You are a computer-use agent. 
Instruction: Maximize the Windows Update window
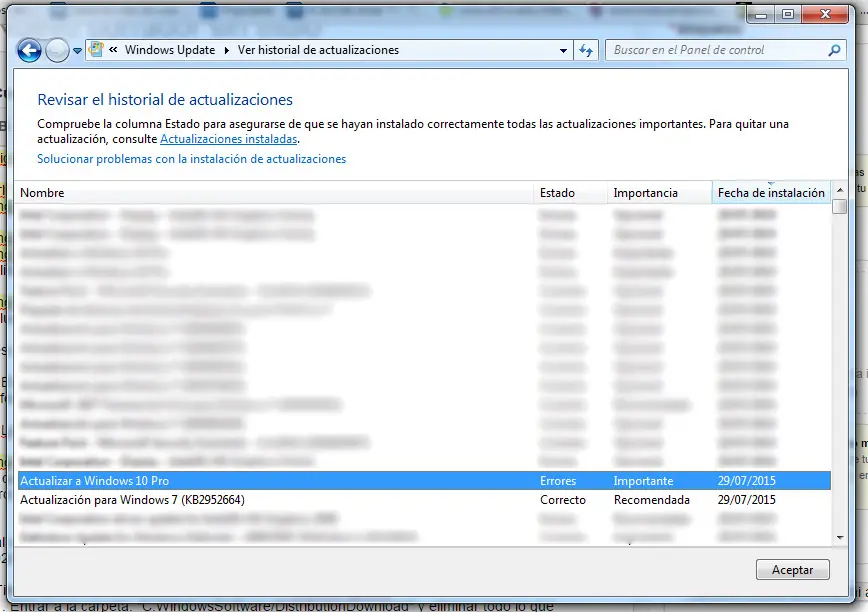788,14
